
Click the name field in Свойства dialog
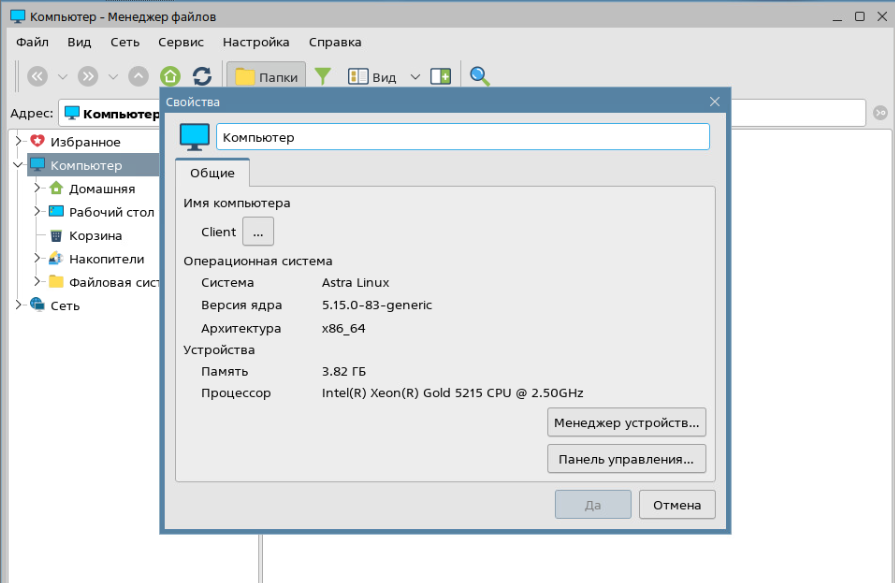coord(463,137)
